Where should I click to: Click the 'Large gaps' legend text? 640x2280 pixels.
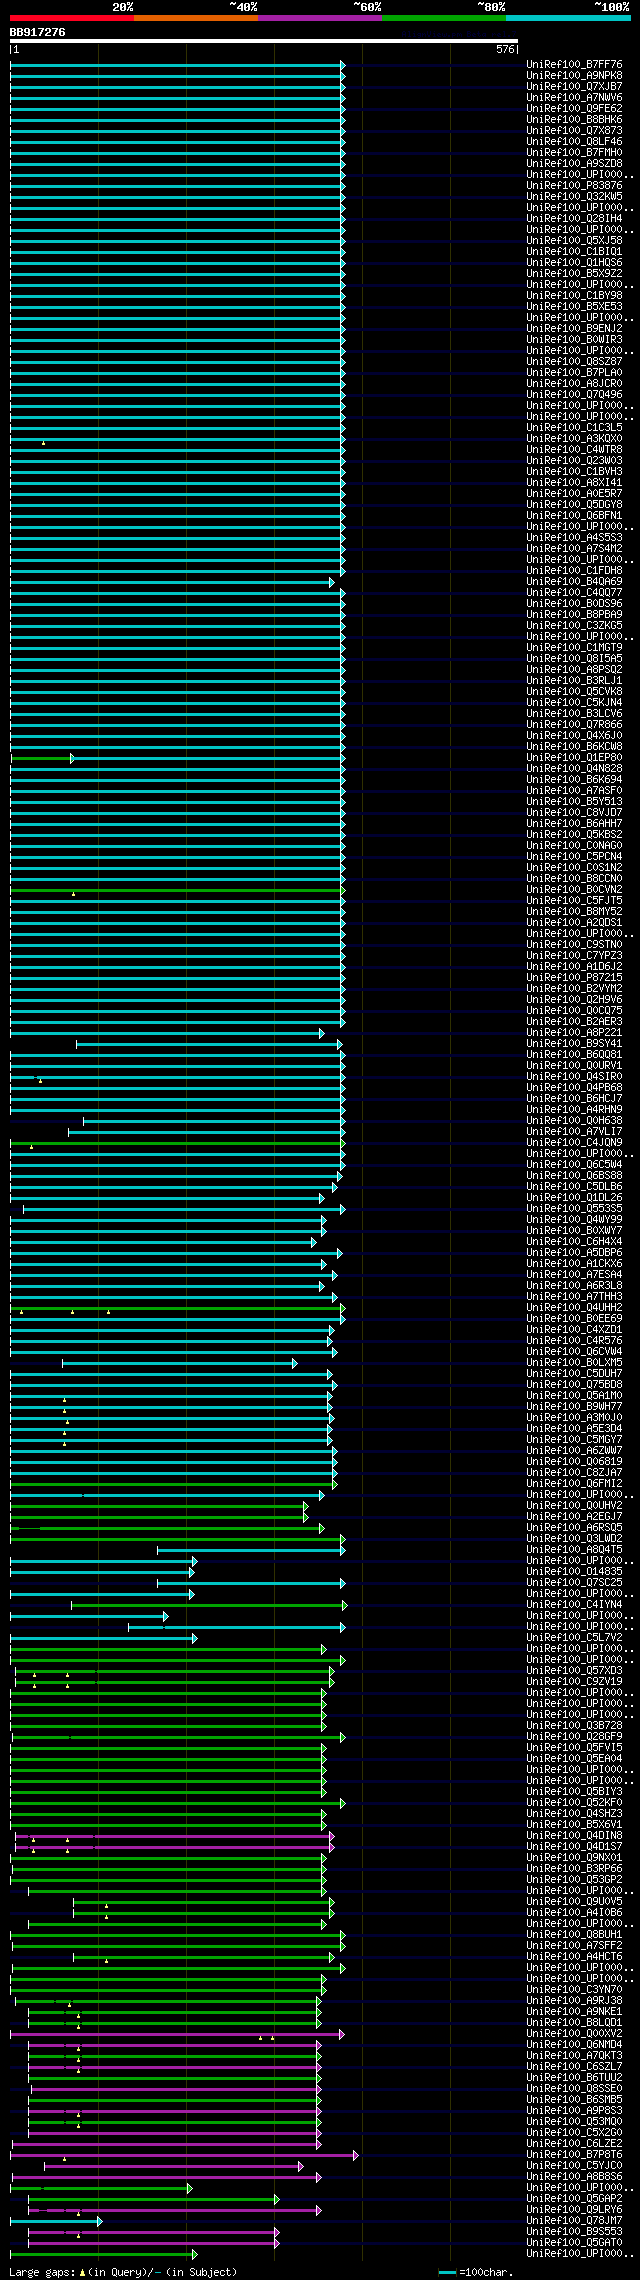pos(42,2273)
